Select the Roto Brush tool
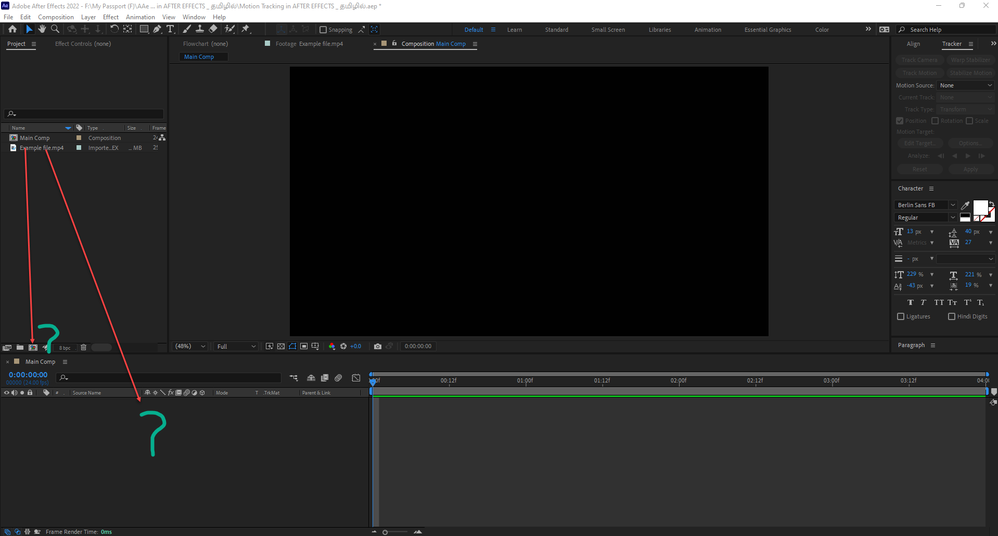Viewport: 998px width, 536px height. point(230,29)
